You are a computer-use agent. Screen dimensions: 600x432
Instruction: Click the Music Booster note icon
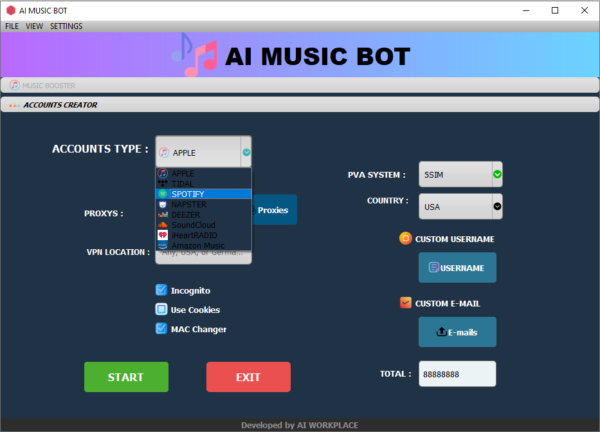15,85
